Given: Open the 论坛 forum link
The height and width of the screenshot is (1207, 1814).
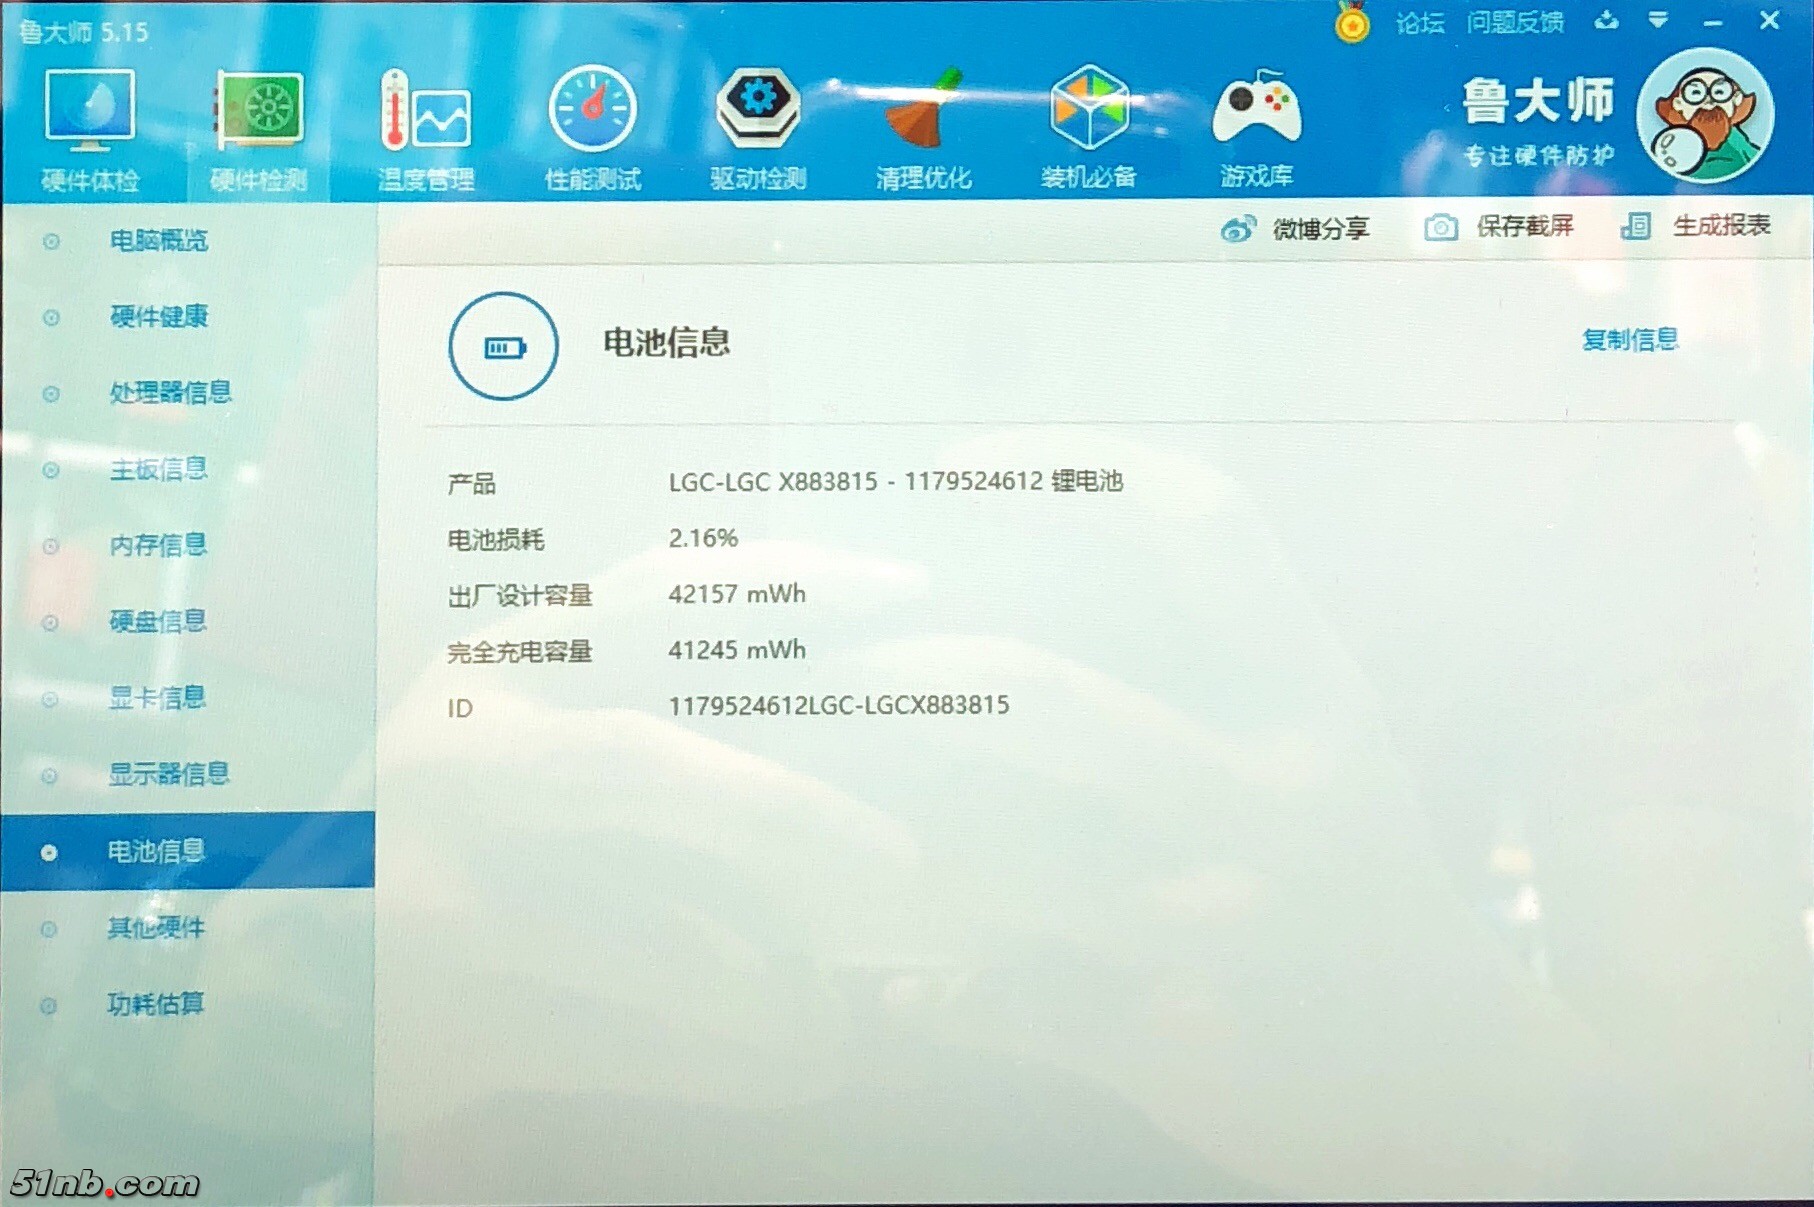Looking at the screenshot, I should pyautogui.click(x=1419, y=23).
